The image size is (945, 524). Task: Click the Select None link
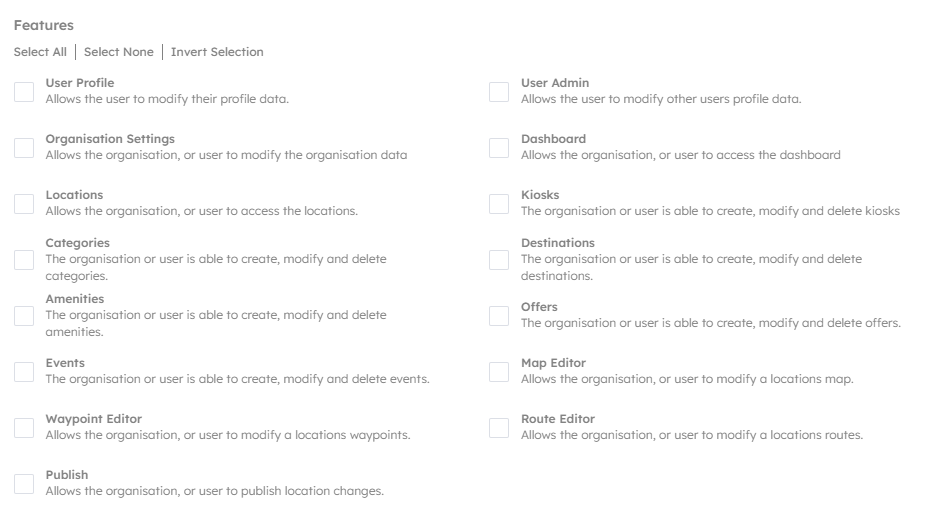[x=119, y=52]
